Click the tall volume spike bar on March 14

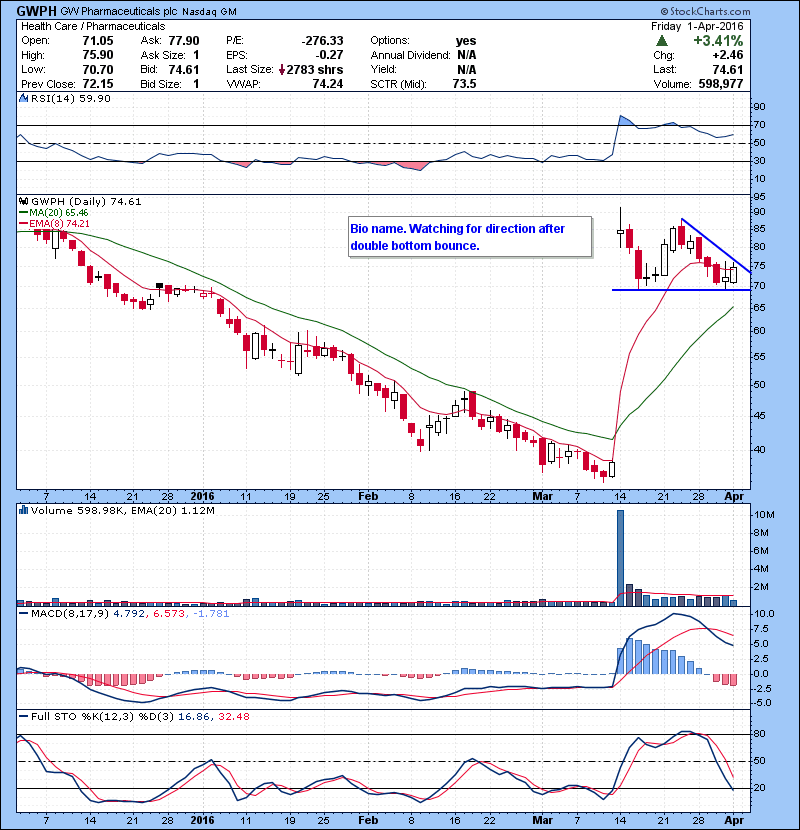point(621,558)
